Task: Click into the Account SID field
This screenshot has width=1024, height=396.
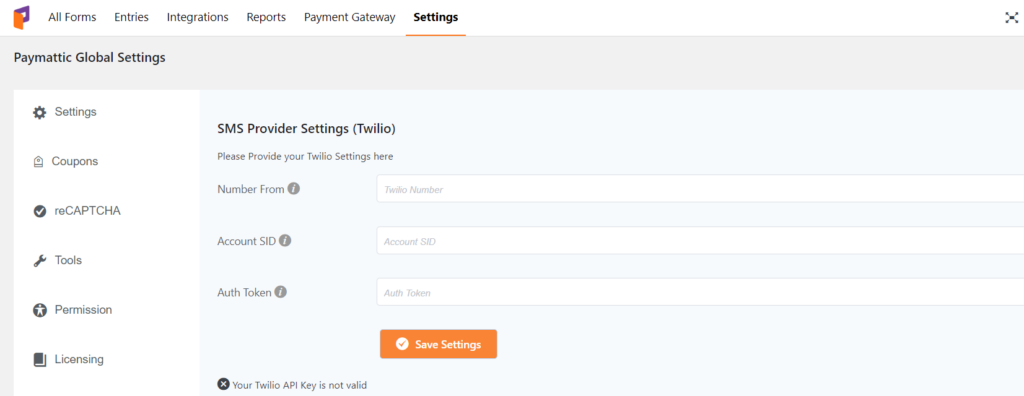Action: (x=700, y=240)
